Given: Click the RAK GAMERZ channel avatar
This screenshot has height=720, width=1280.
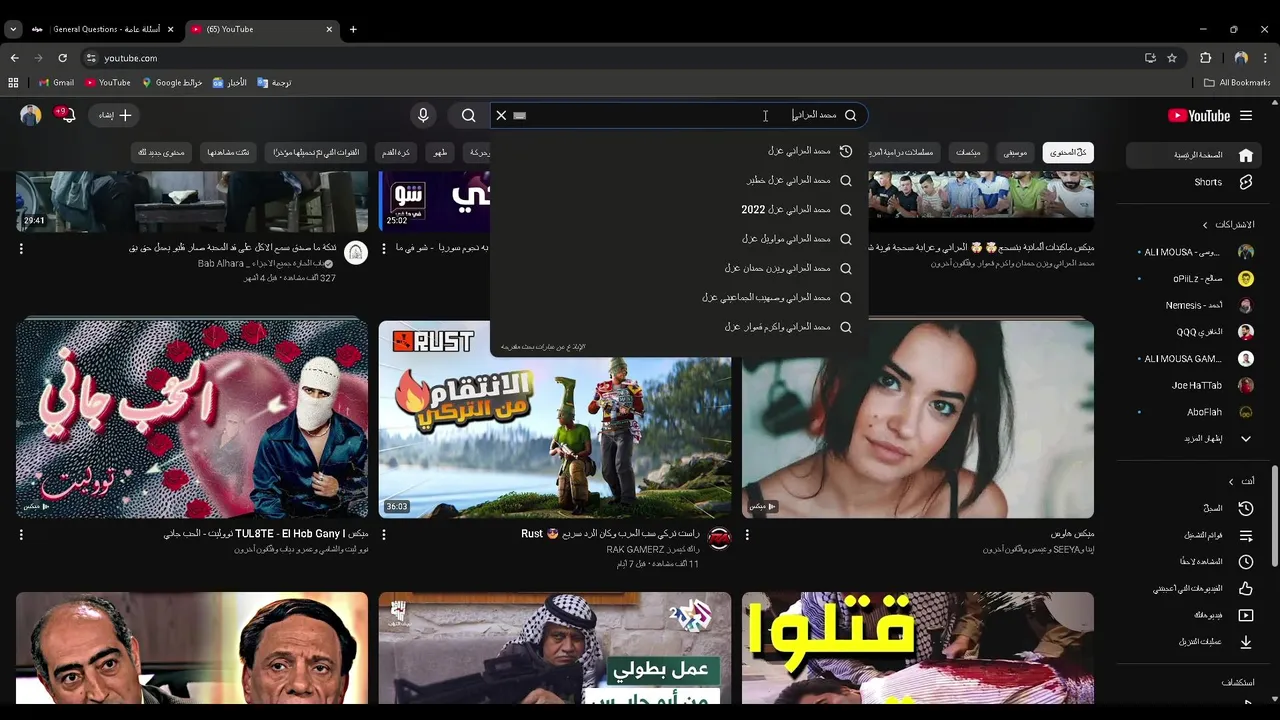Looking at the screenshot, I should (719, 539).
